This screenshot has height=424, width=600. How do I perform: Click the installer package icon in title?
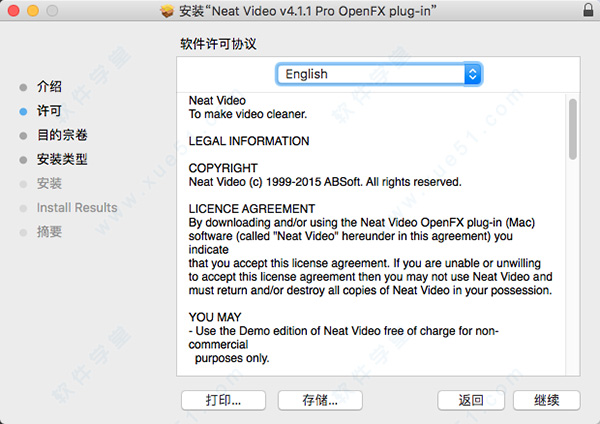(167, 11)
